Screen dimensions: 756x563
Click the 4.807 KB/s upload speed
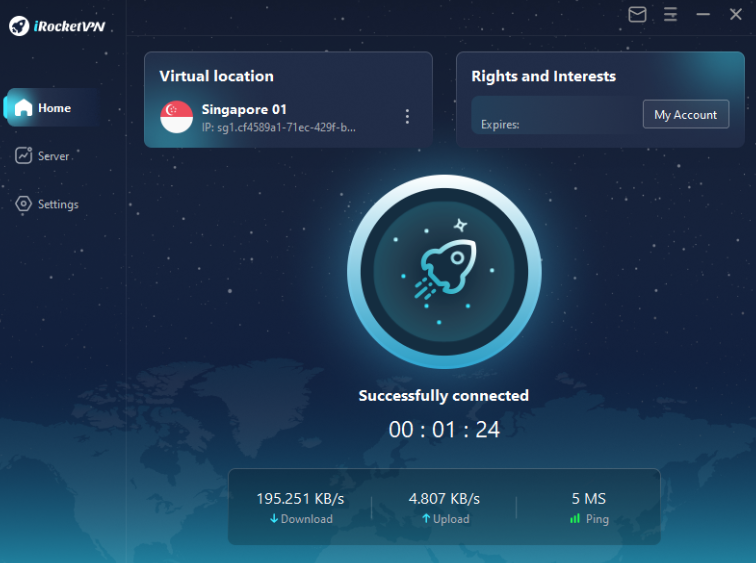444,498
